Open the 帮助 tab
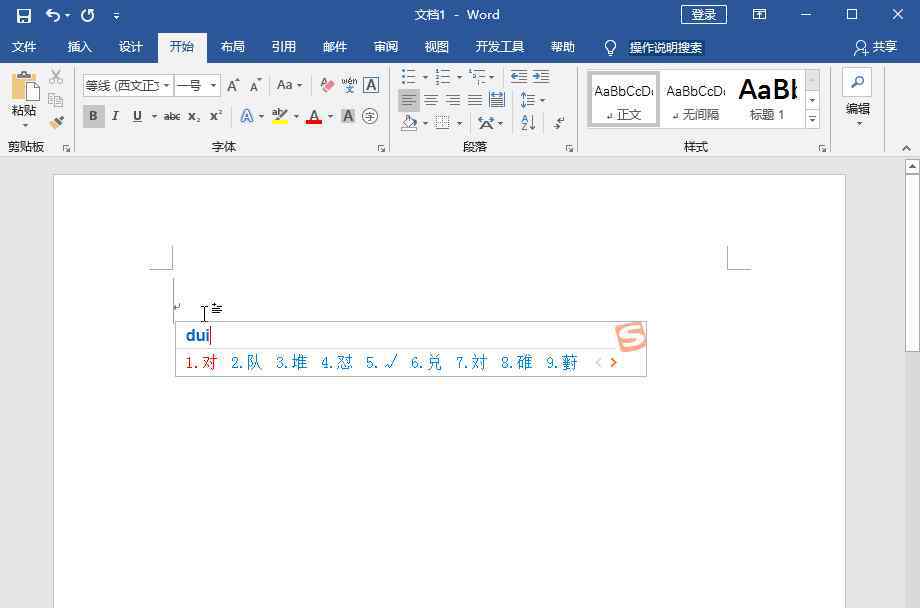Image resolution: width=920 pixels, height=608 pixels. coord(563,47)
